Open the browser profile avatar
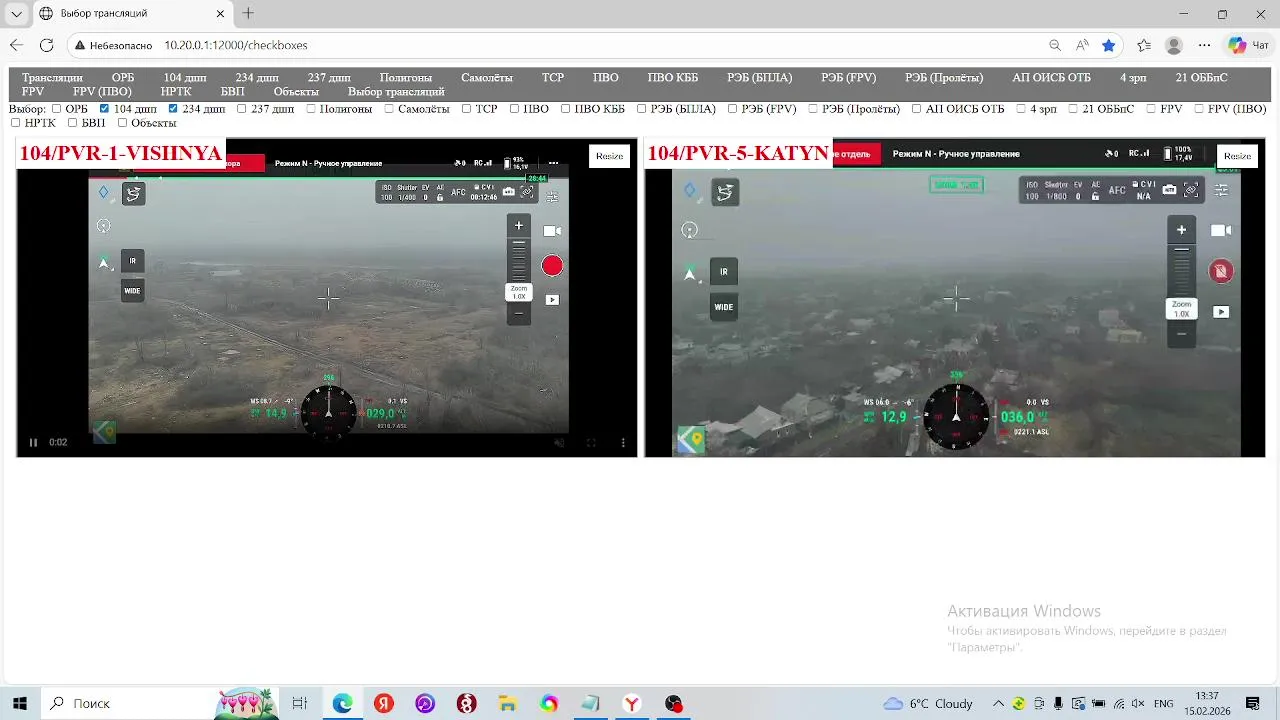1280x720 pixels. coord(1174,45)
